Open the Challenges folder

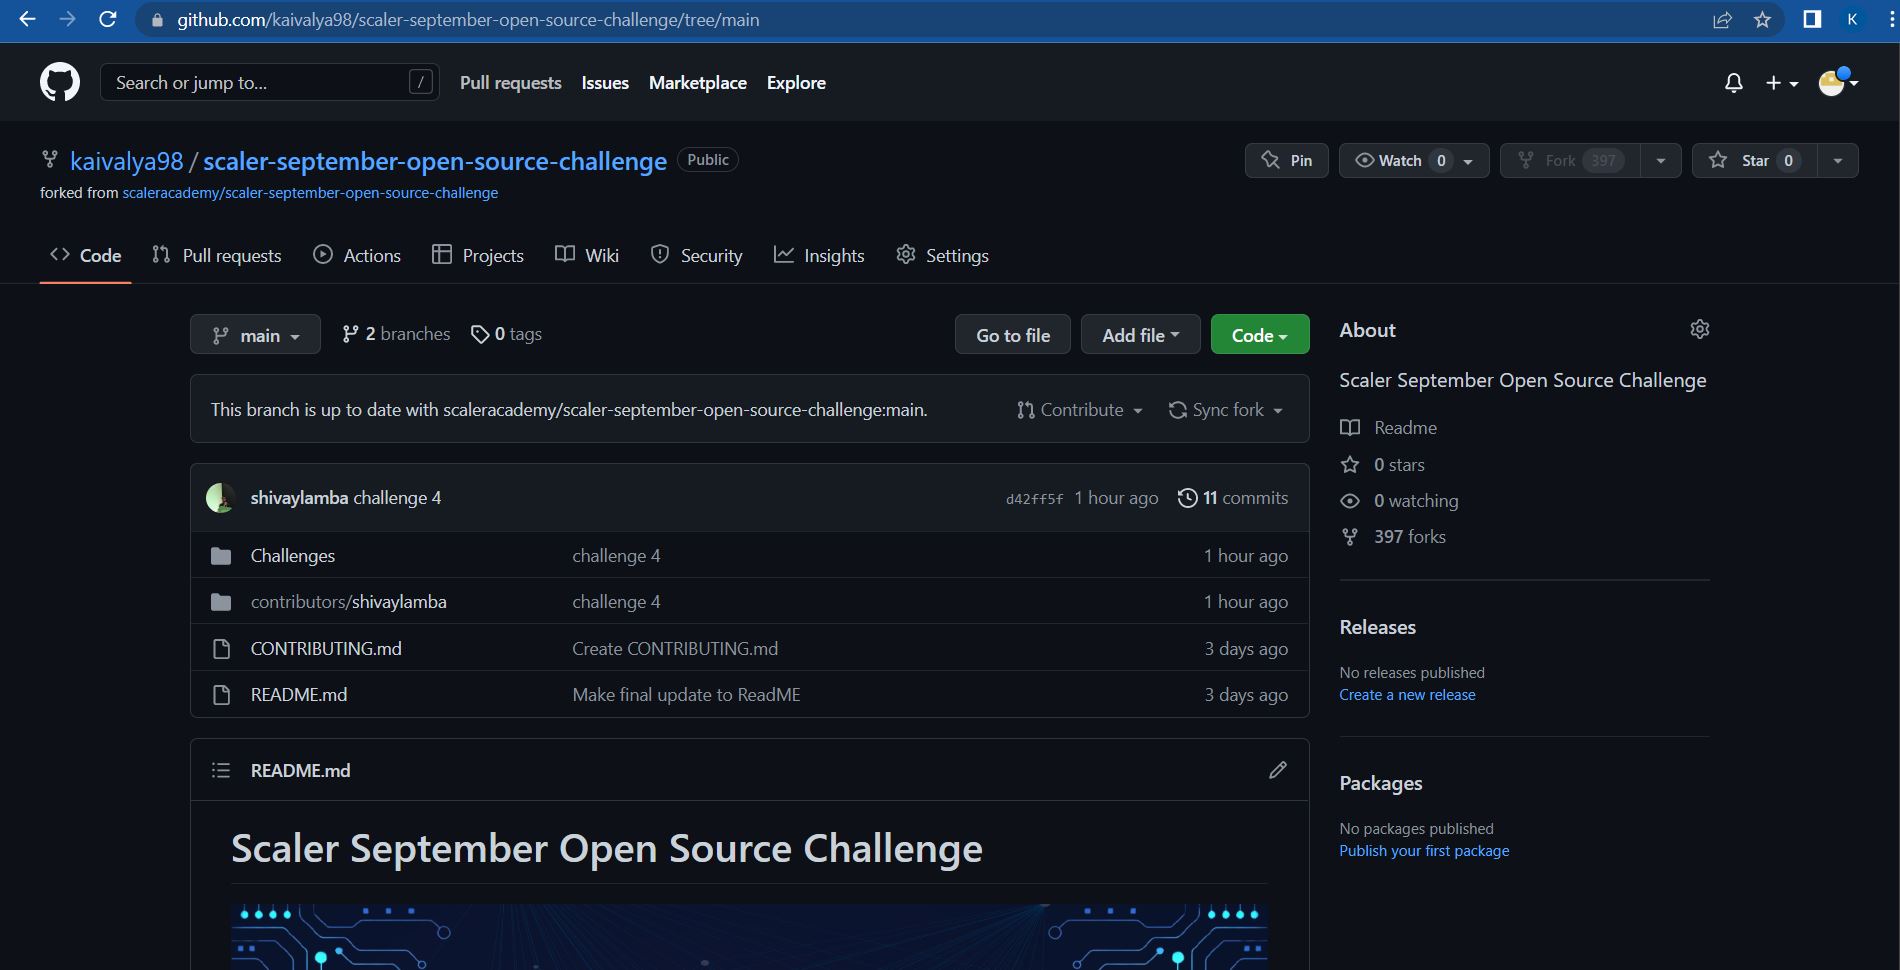tap(293, 556)
